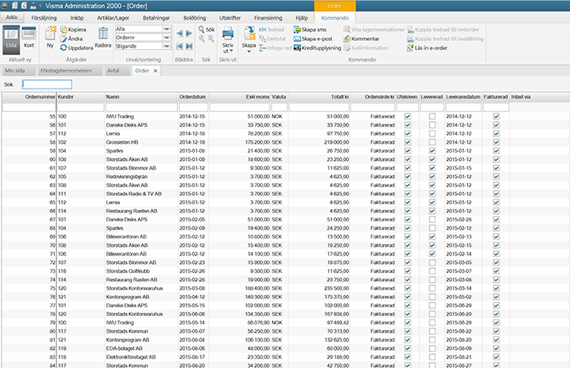Toggle Fakturerad checkbox for order 67
The image size is (570, 368).
pos(496,220)
